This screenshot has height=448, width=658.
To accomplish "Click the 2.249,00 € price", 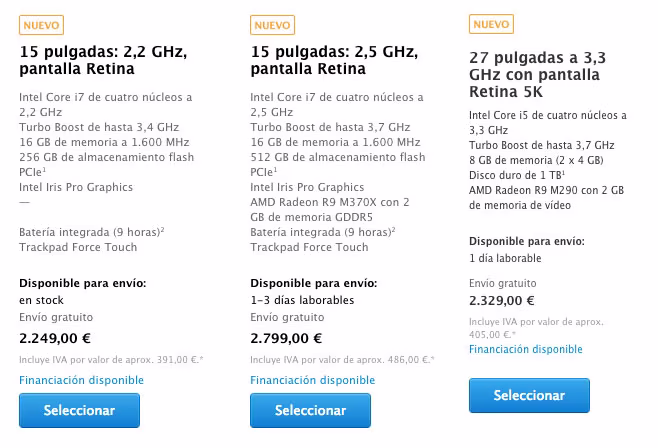I will coord(55,338).
